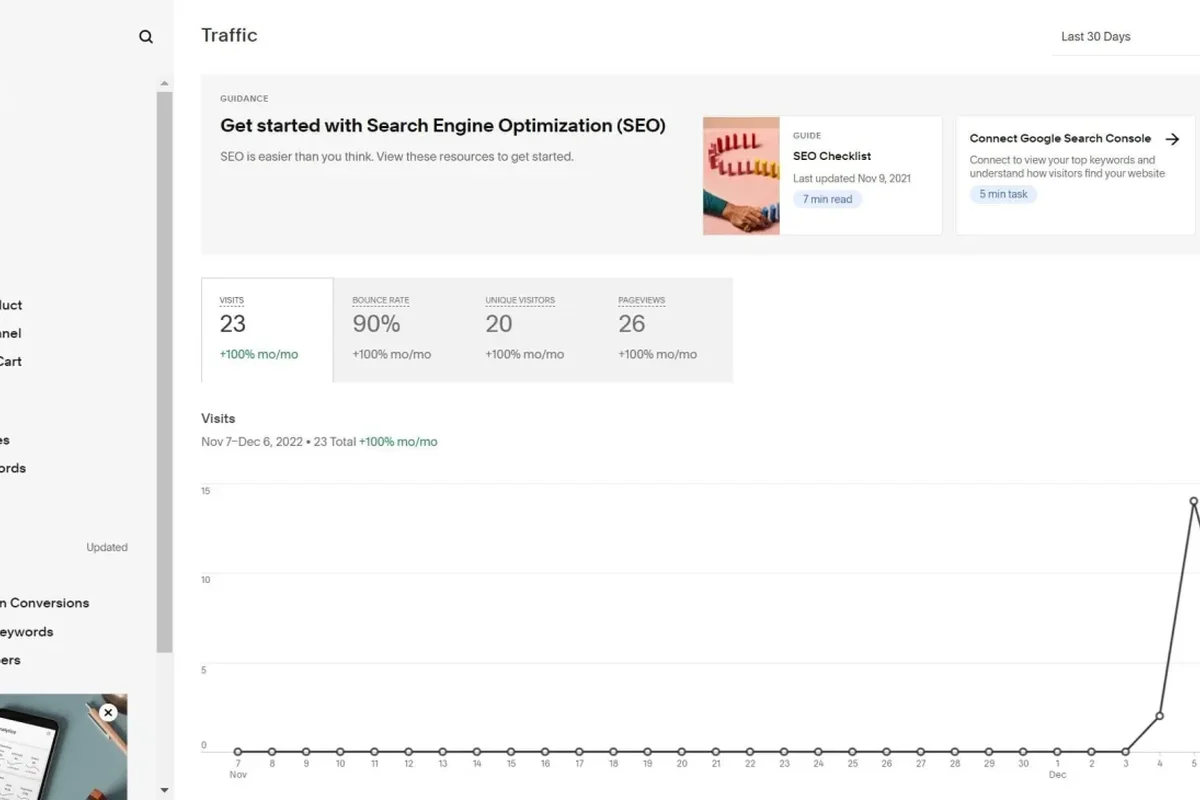Open the Pageviews metric tab
This screenshot has width=1200, height=800.
[x=666, y=330]
